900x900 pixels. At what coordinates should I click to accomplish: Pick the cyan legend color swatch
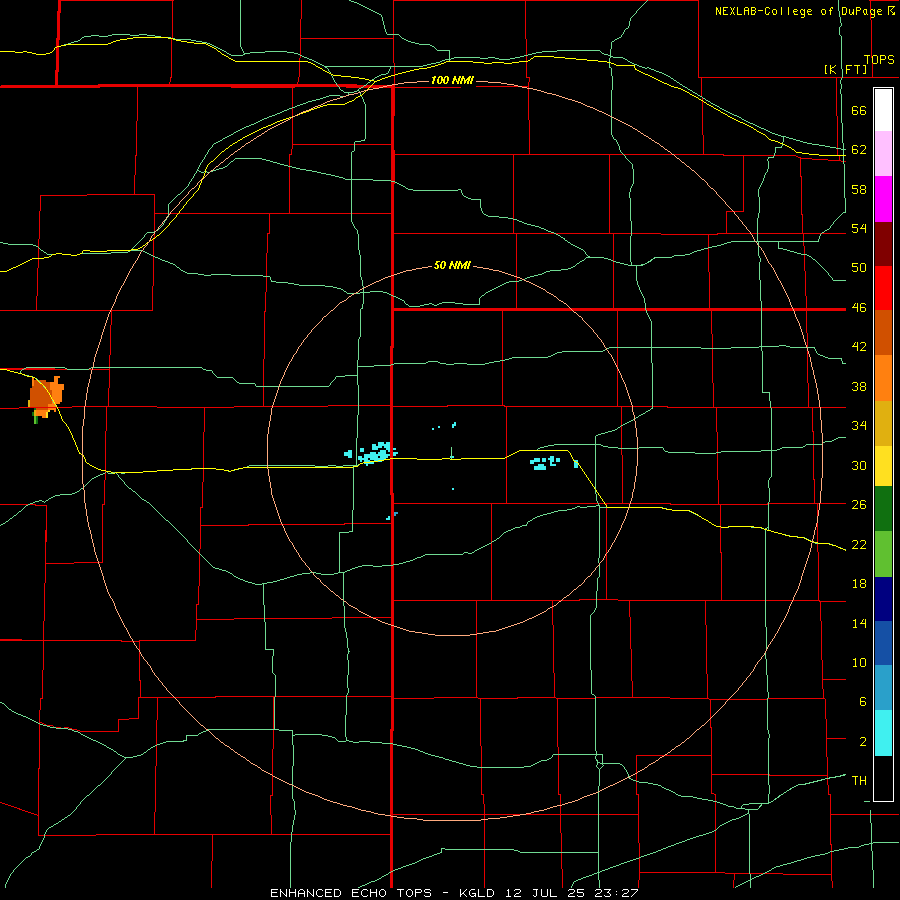click(883, 733)
